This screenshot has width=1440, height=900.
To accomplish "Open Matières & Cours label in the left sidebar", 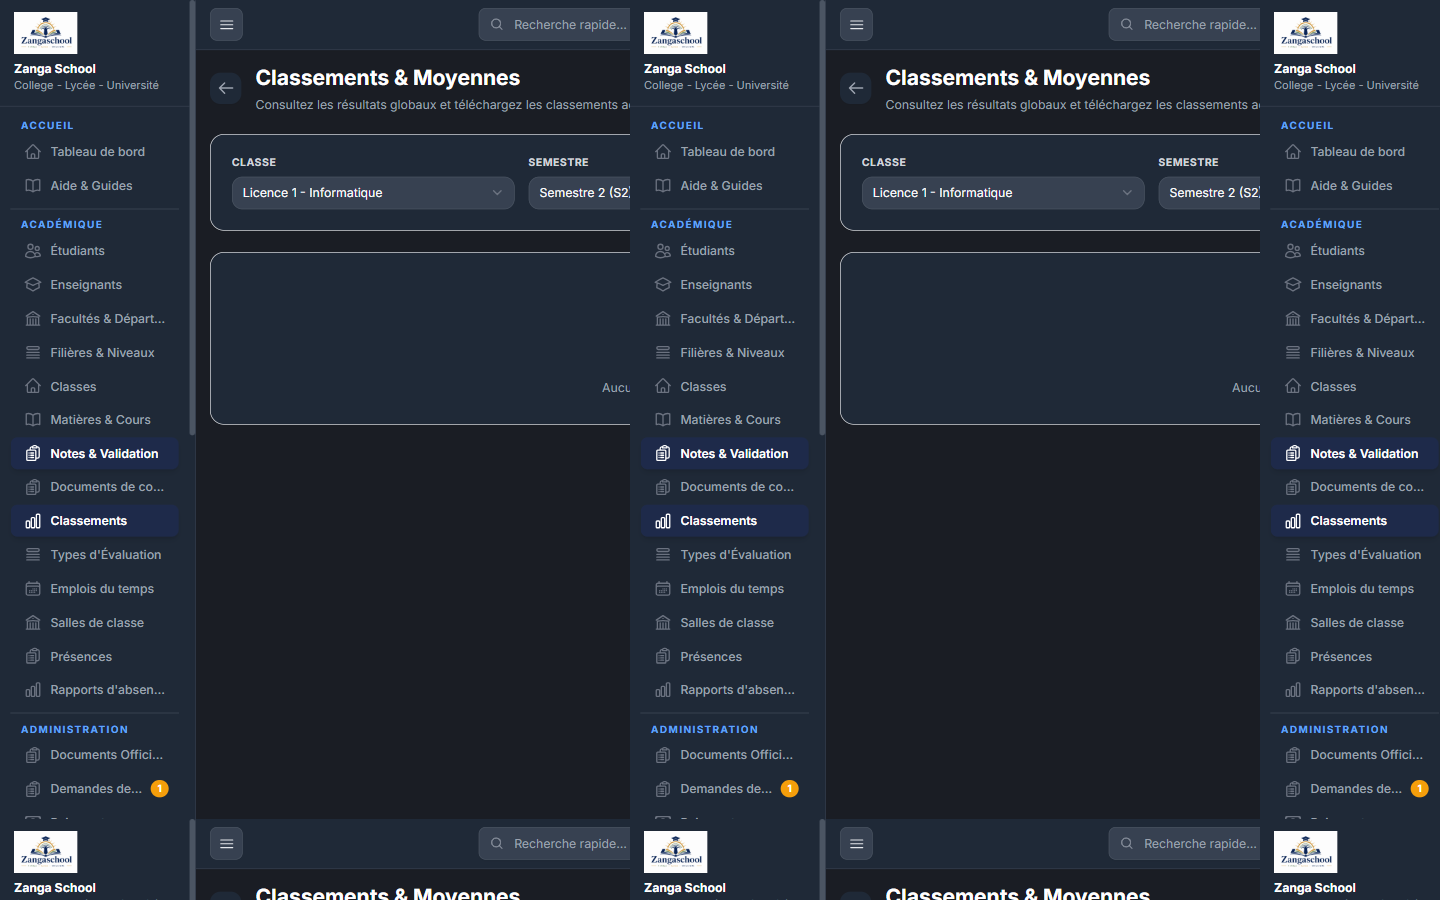I will coord(100,420).
